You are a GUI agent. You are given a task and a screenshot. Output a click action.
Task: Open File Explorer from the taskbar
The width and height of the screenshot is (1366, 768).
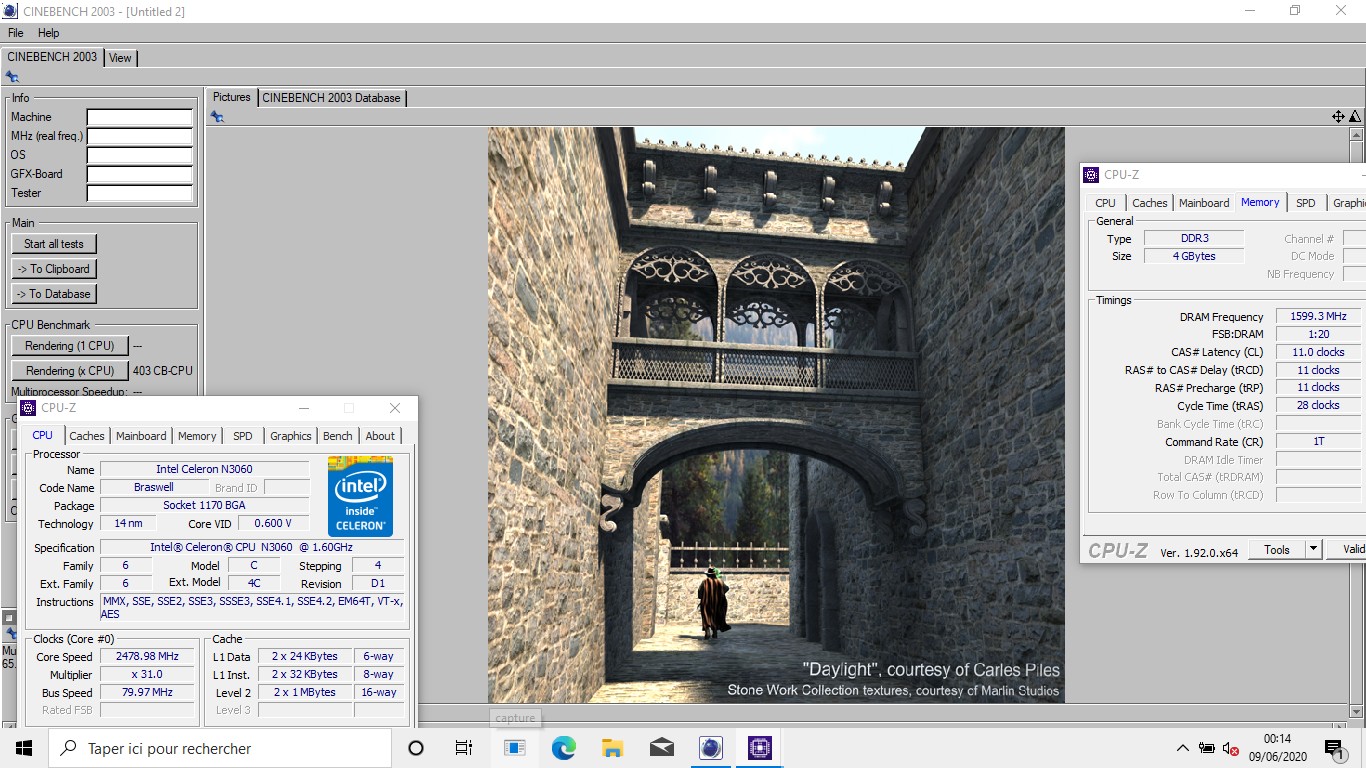pyautogui.click(x=613, y=748)
